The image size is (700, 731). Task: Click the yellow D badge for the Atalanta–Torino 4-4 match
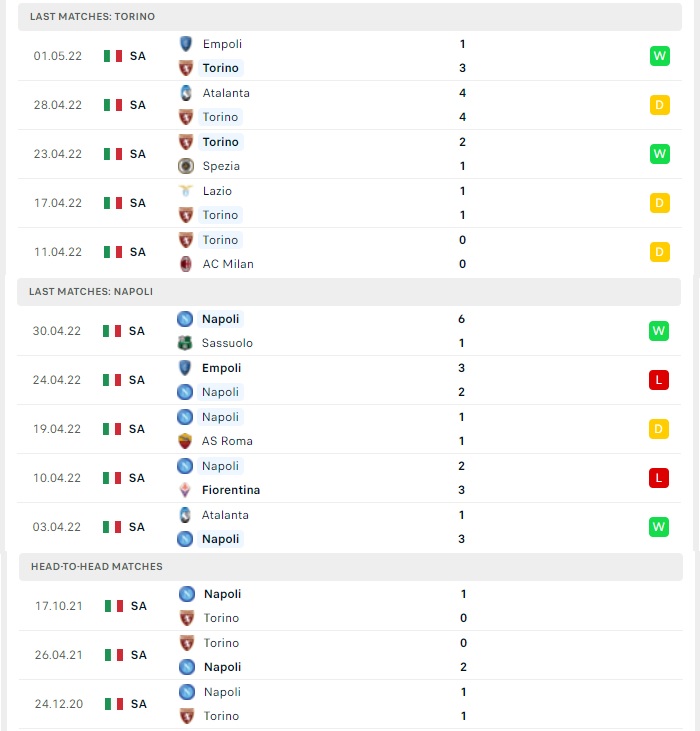click(x=659, y=105)
